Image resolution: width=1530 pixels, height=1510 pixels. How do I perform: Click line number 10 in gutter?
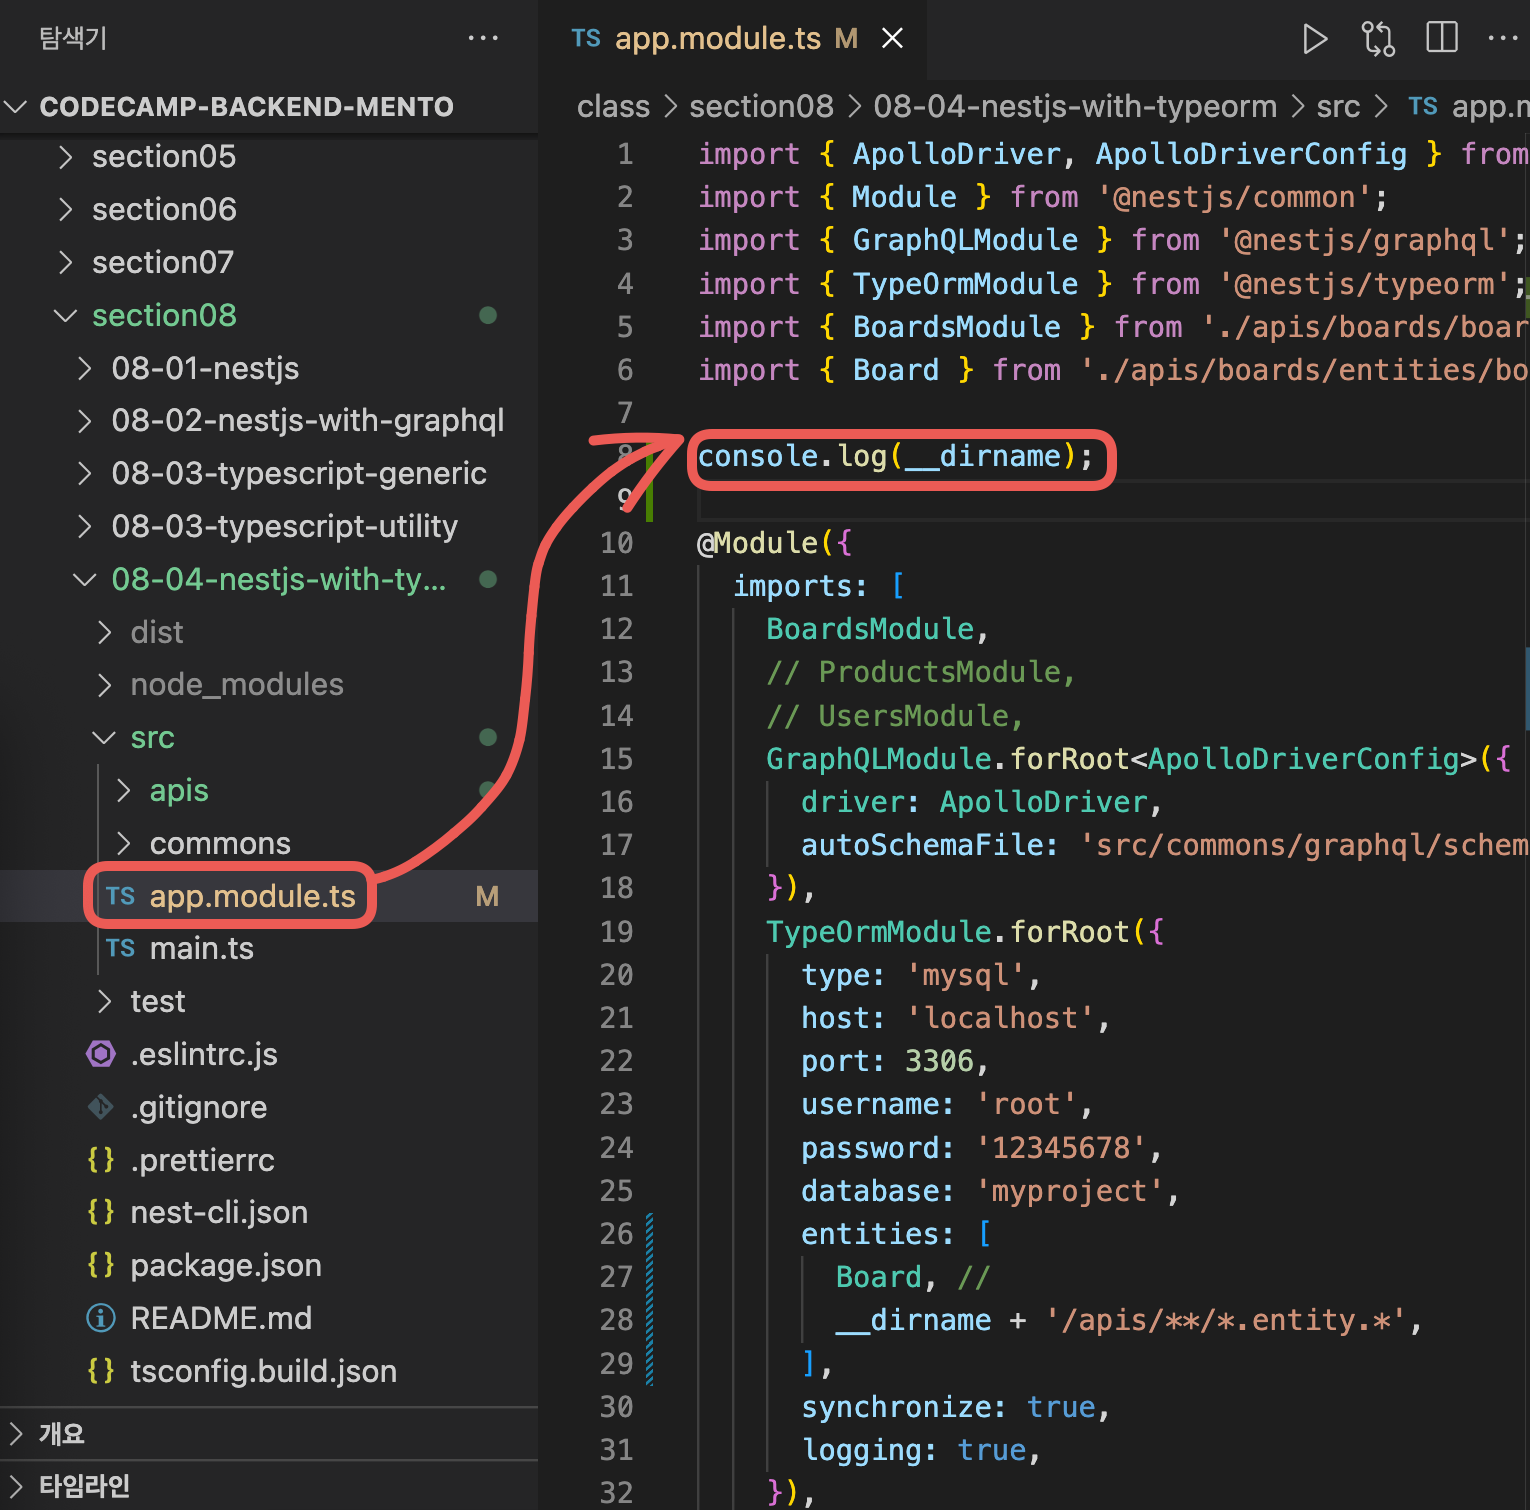click(x=617, y=543)
